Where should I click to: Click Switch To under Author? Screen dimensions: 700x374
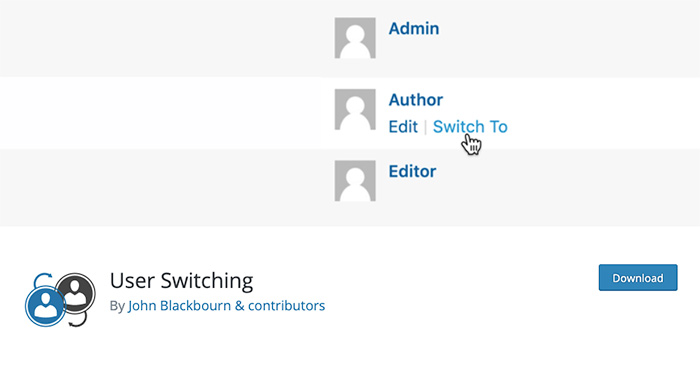(x=470, y=127)
